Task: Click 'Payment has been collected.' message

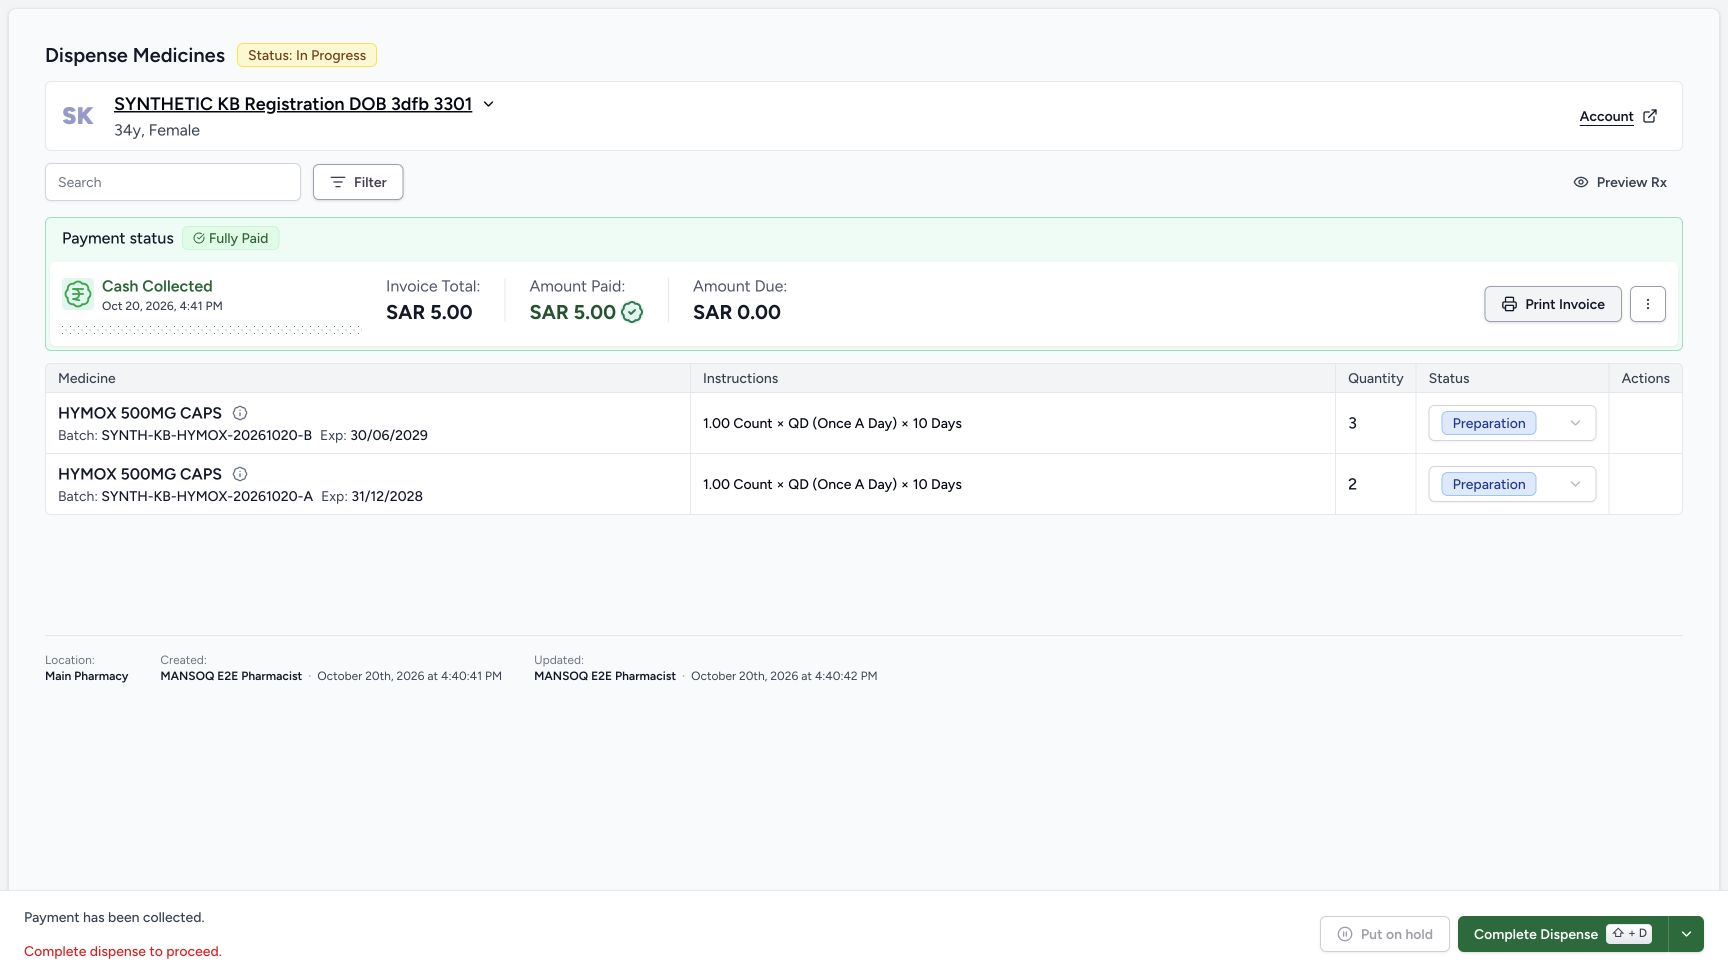Action: tap(114, 917)
